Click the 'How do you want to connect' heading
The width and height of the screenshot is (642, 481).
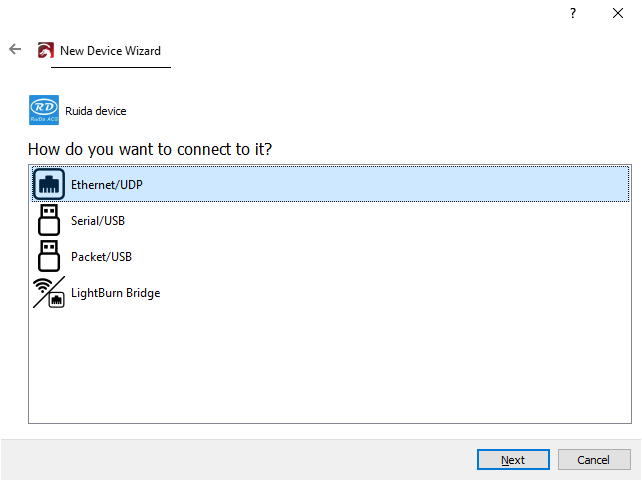pyautogui.click(x=150, y=150)
